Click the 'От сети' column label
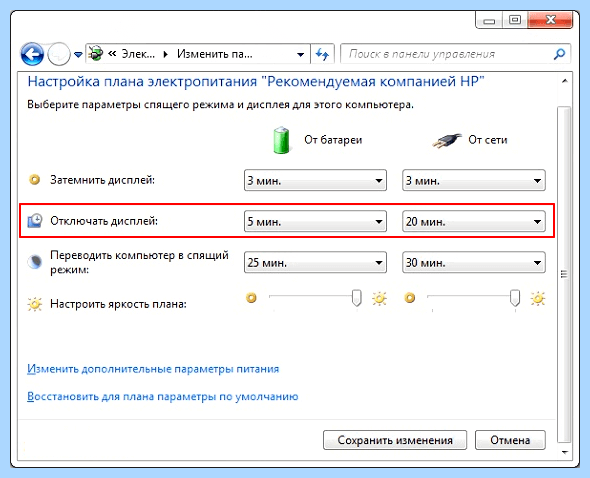The image size is (590, 478). 488,140
